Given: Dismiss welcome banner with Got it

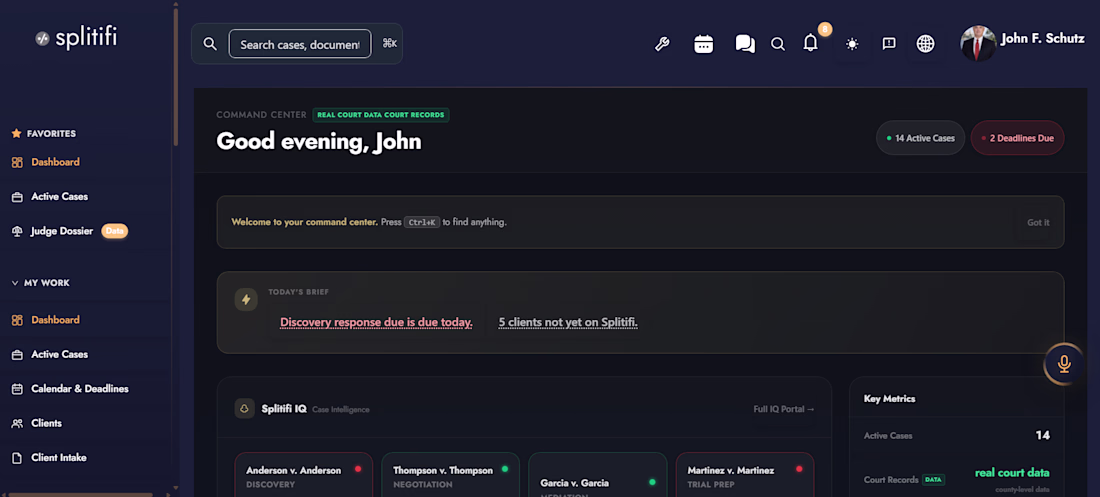Looking at the screenshot, I should pos(1038,223).
